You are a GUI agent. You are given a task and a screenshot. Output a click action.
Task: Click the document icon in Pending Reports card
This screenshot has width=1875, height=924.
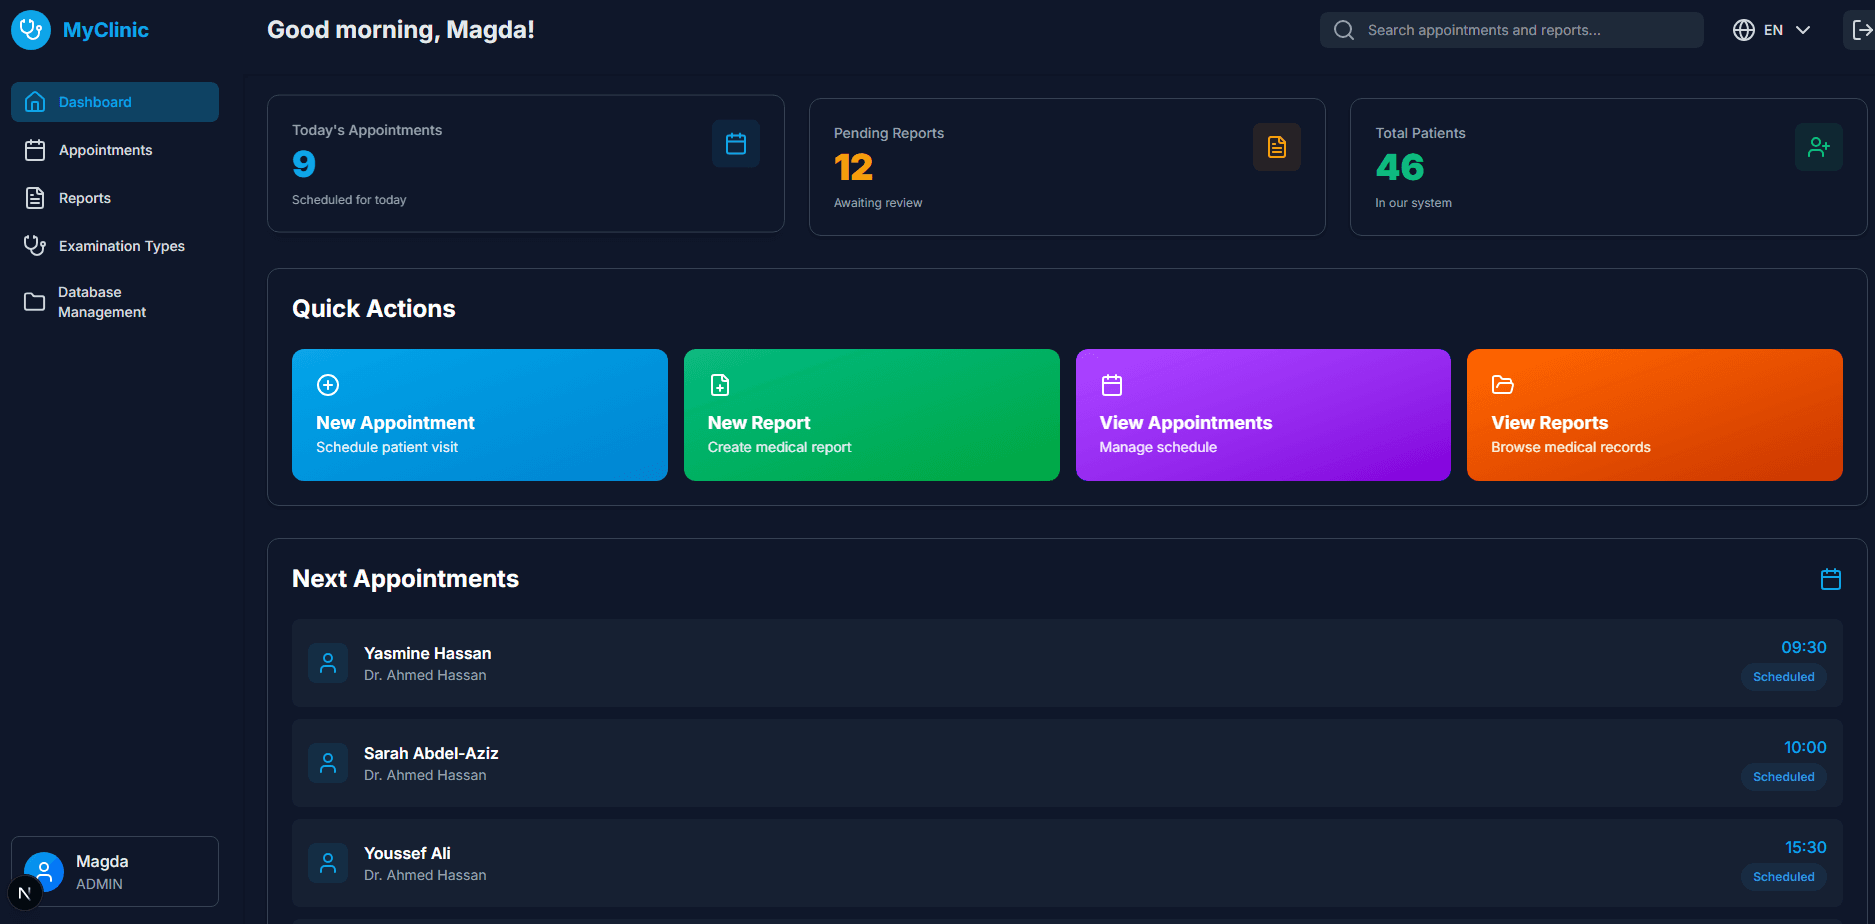point(1276,147)
